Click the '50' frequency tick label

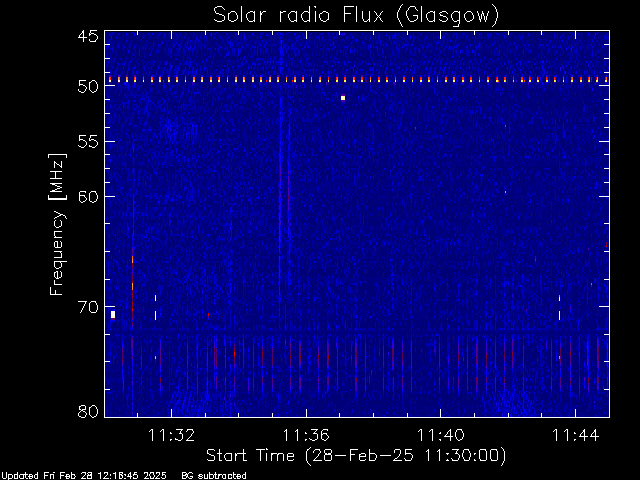88,87
